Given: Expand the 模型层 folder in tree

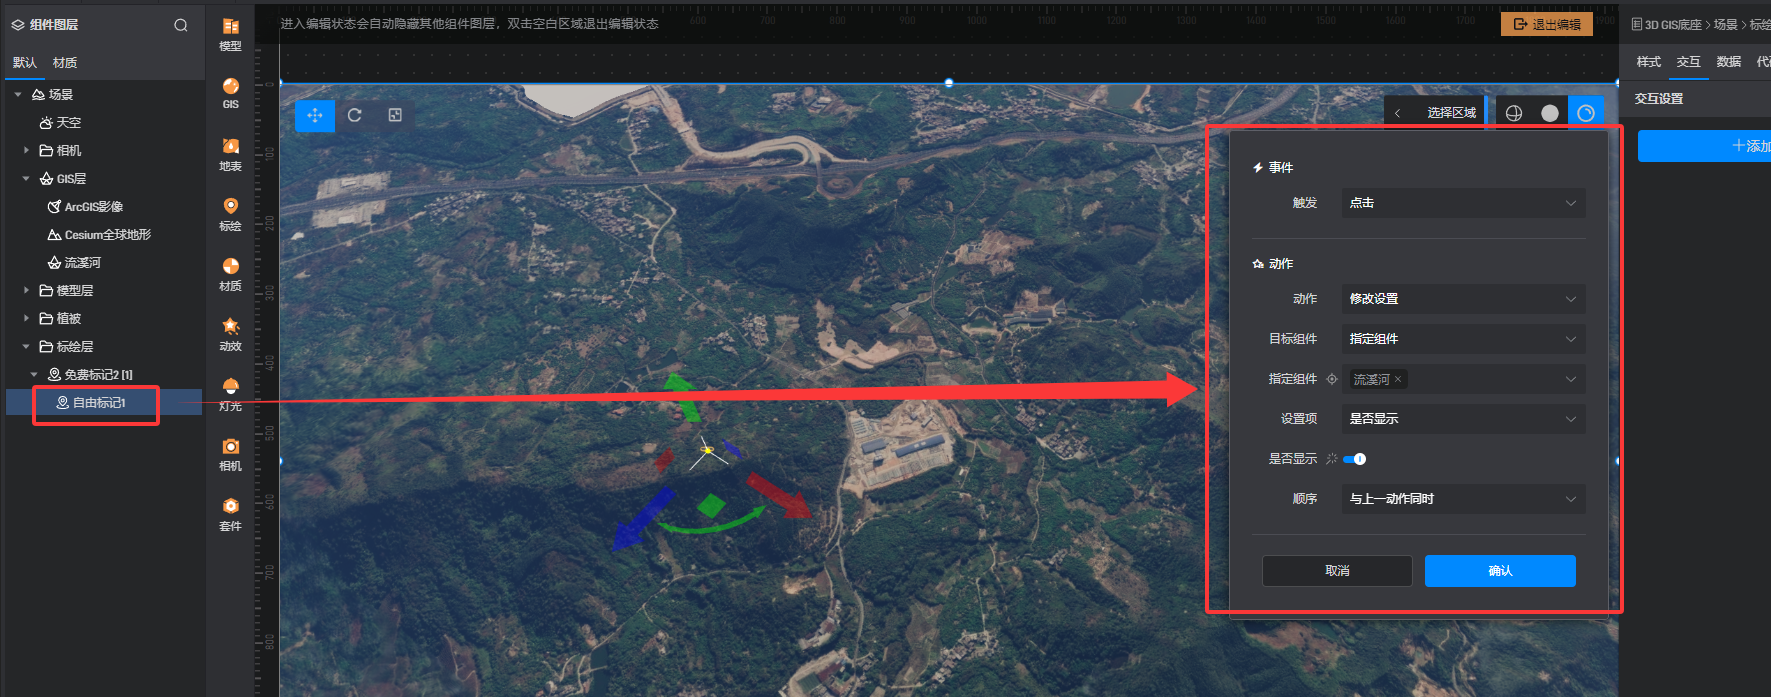Looking at the screenshot, I should 26,291.
